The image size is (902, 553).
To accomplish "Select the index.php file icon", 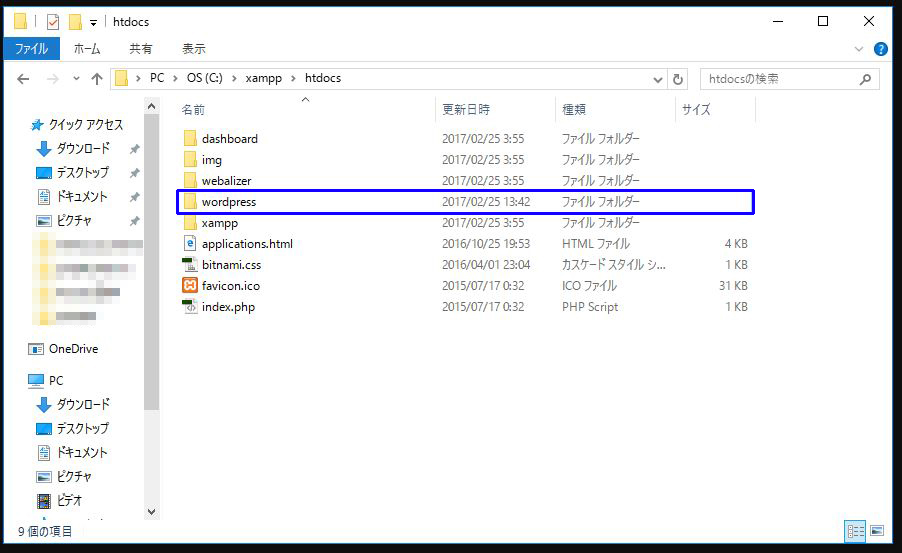I will 190,307.
